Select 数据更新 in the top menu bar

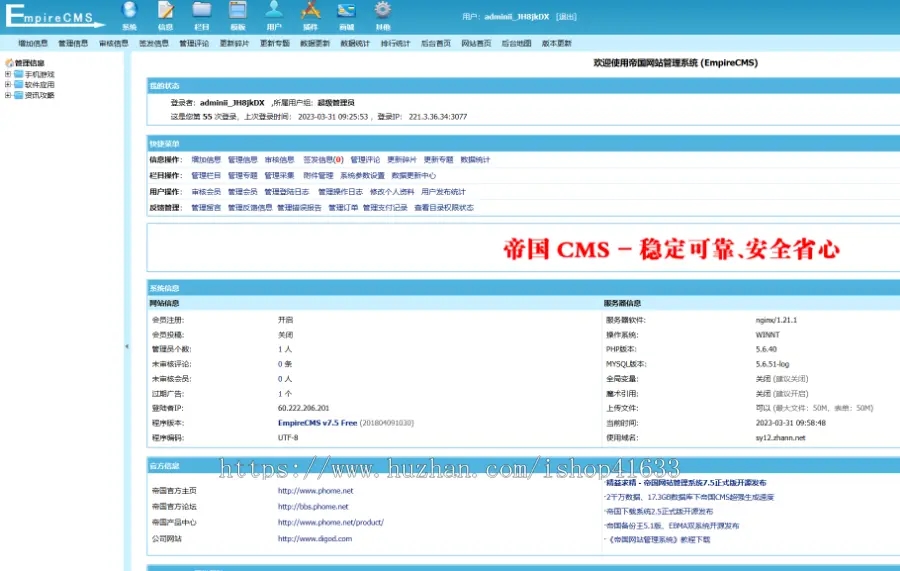pos(315,43)
